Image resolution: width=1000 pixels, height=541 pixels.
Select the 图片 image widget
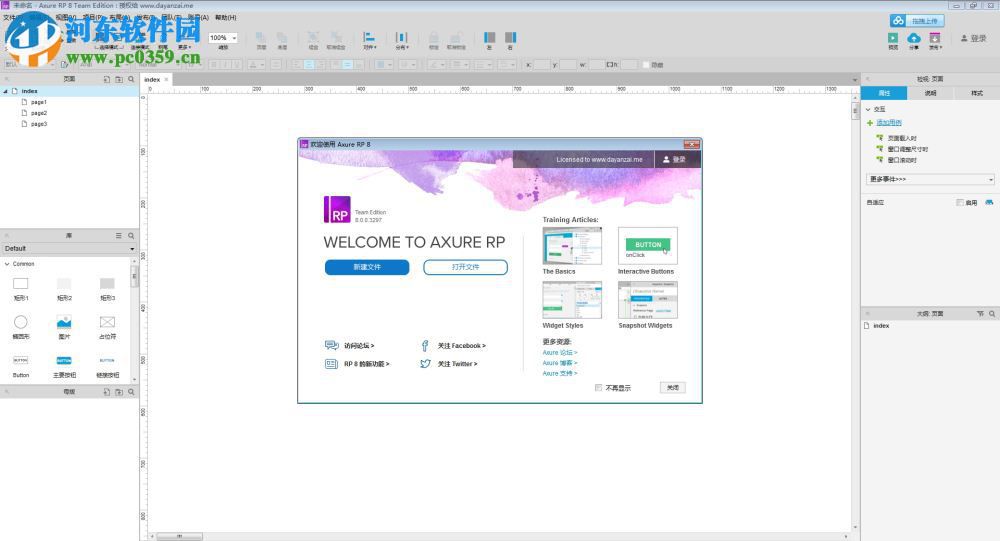click(64, 322)
